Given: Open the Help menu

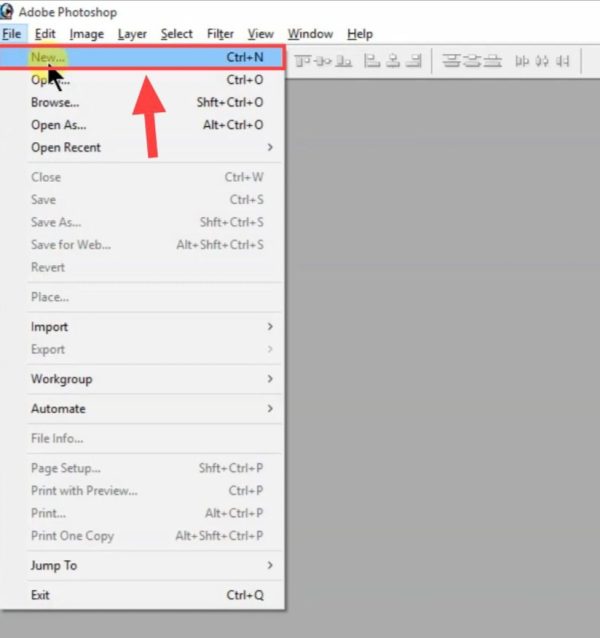Looking at the screenshot, I should (360, 34).
